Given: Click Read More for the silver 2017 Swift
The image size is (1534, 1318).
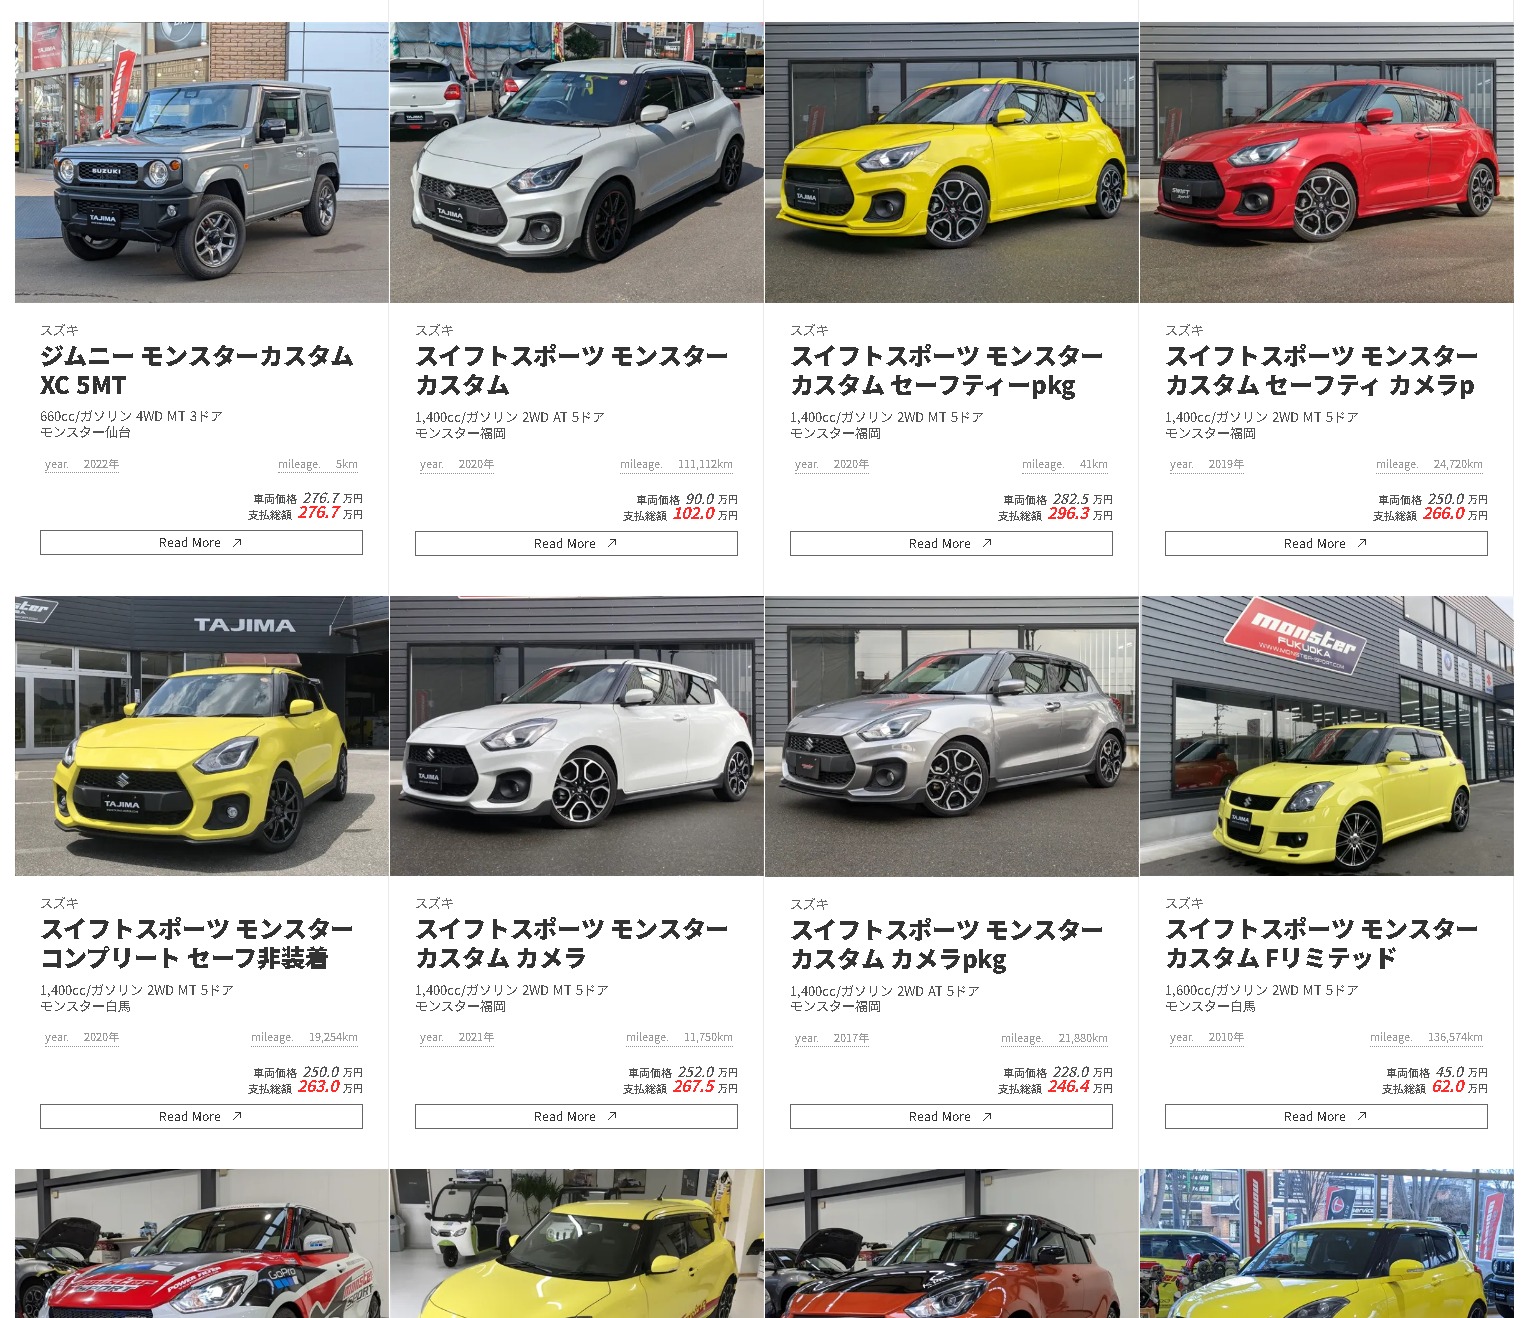Looking at the screenshot, I should click(951, 1116).
